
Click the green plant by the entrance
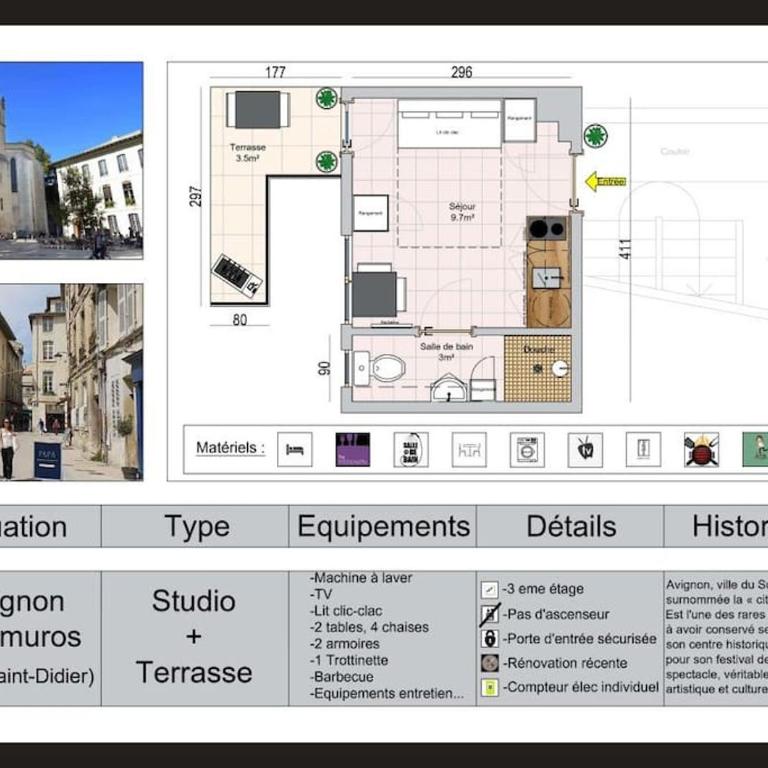[596, 136]
